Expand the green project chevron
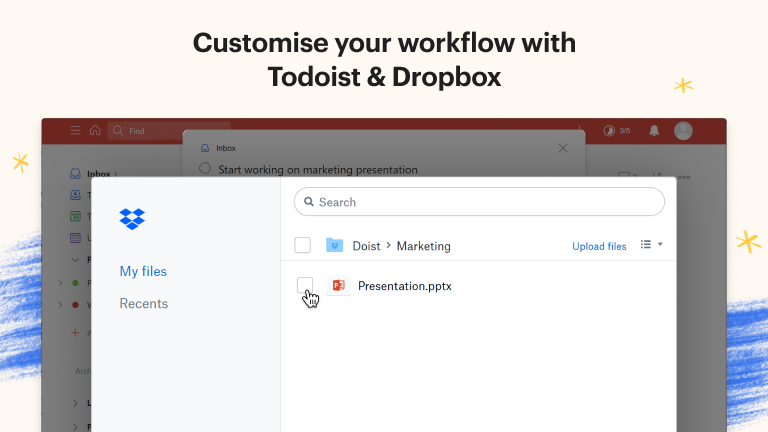The image size is (768, 432). [61, 283]
